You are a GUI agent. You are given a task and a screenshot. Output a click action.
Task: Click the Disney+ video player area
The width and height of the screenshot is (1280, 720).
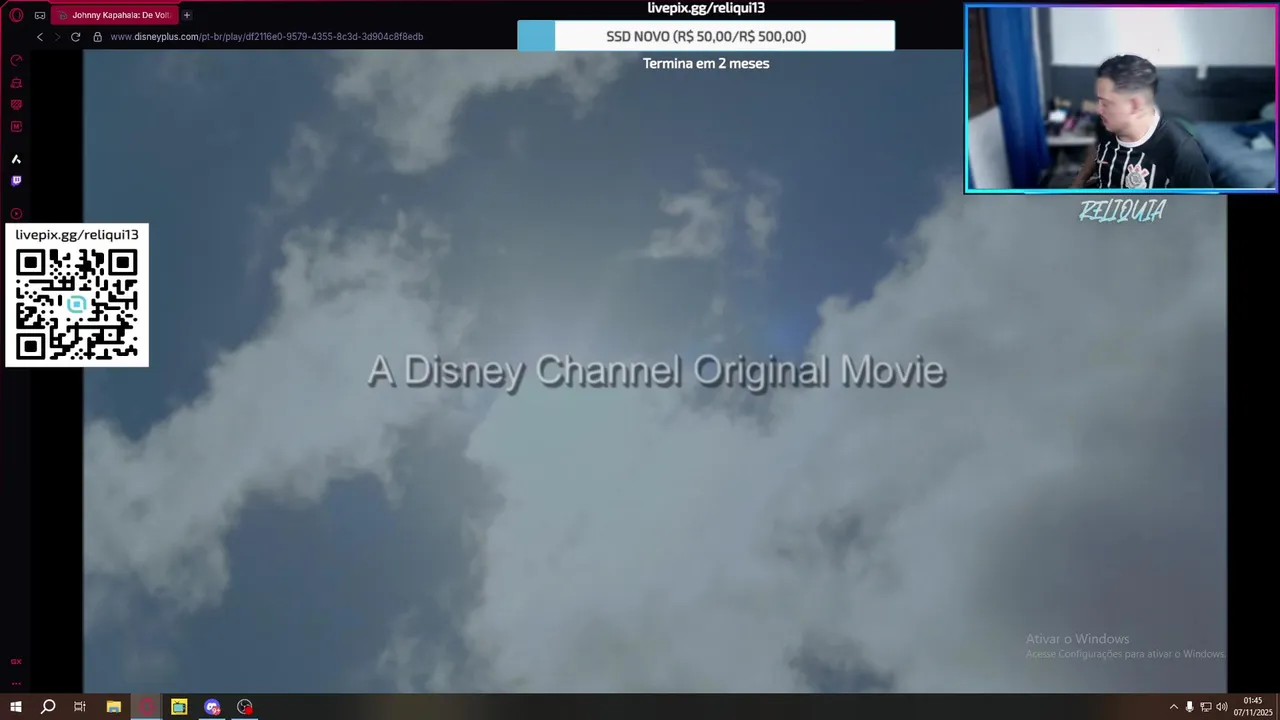coord(655,370)
